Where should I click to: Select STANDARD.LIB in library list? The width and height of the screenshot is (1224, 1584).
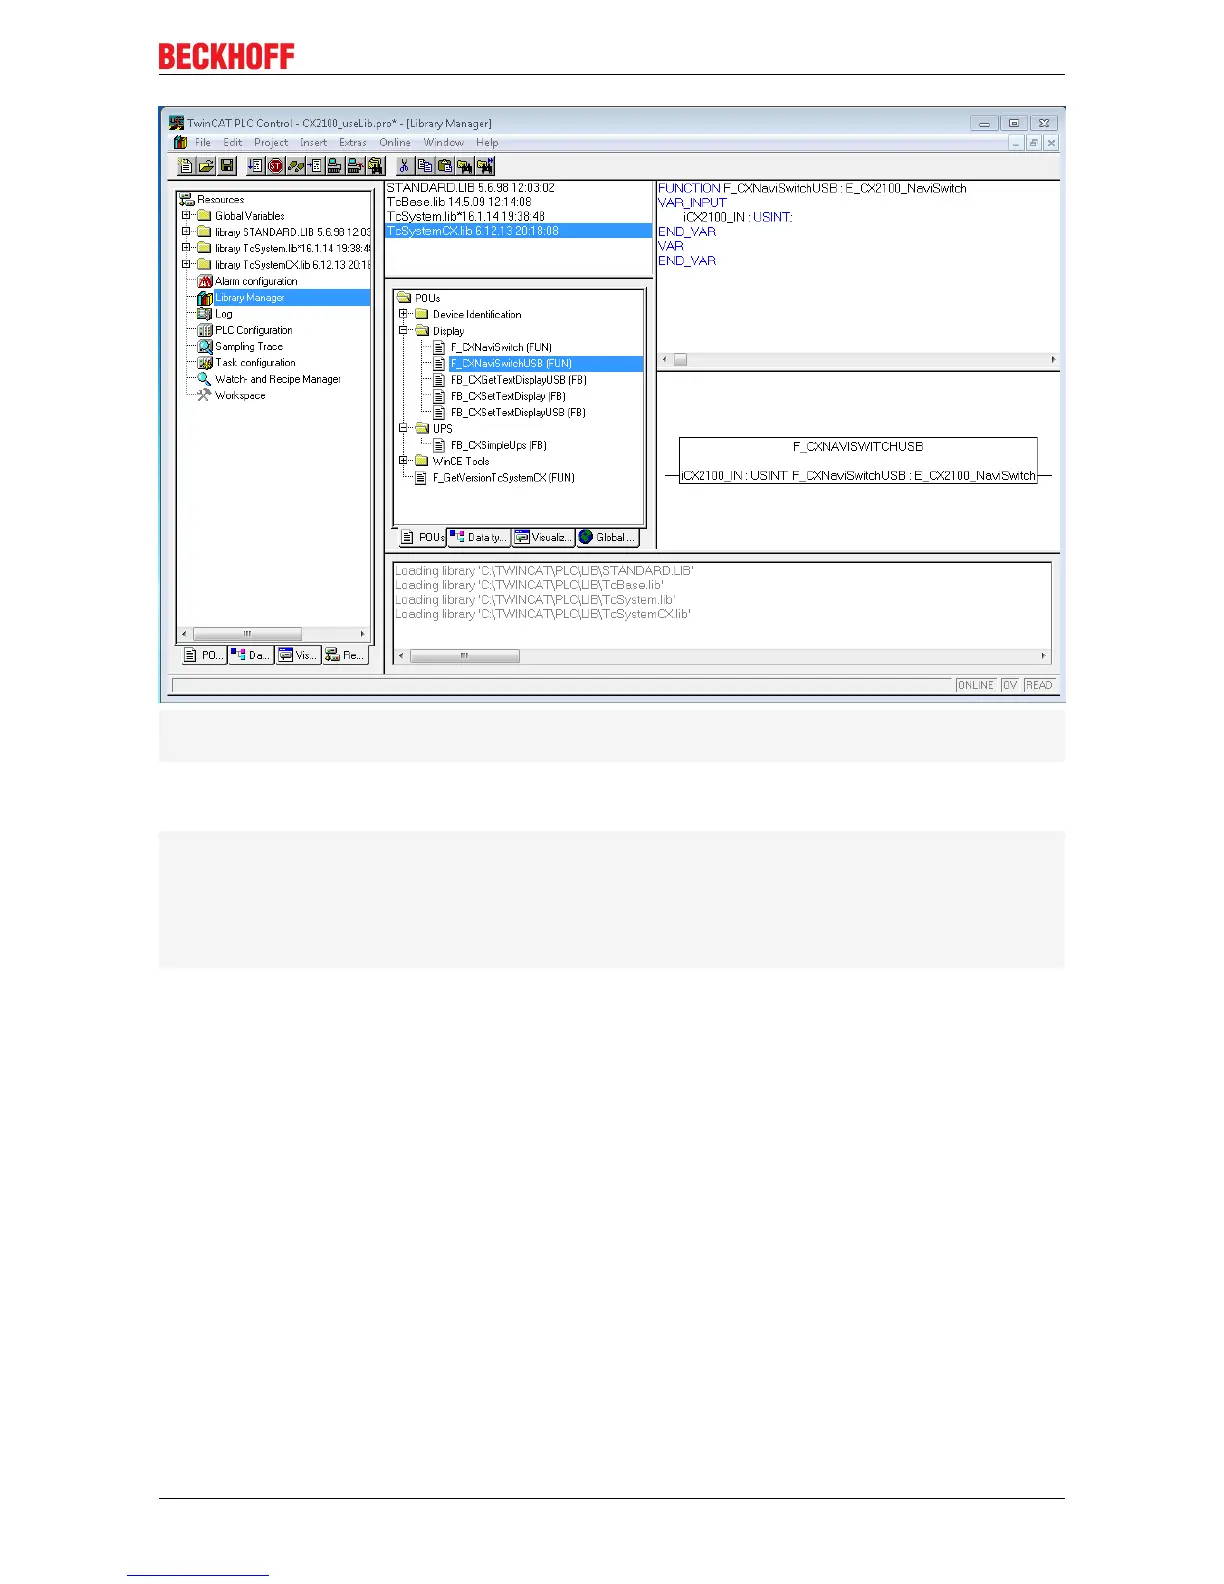(x=471, y=188)
